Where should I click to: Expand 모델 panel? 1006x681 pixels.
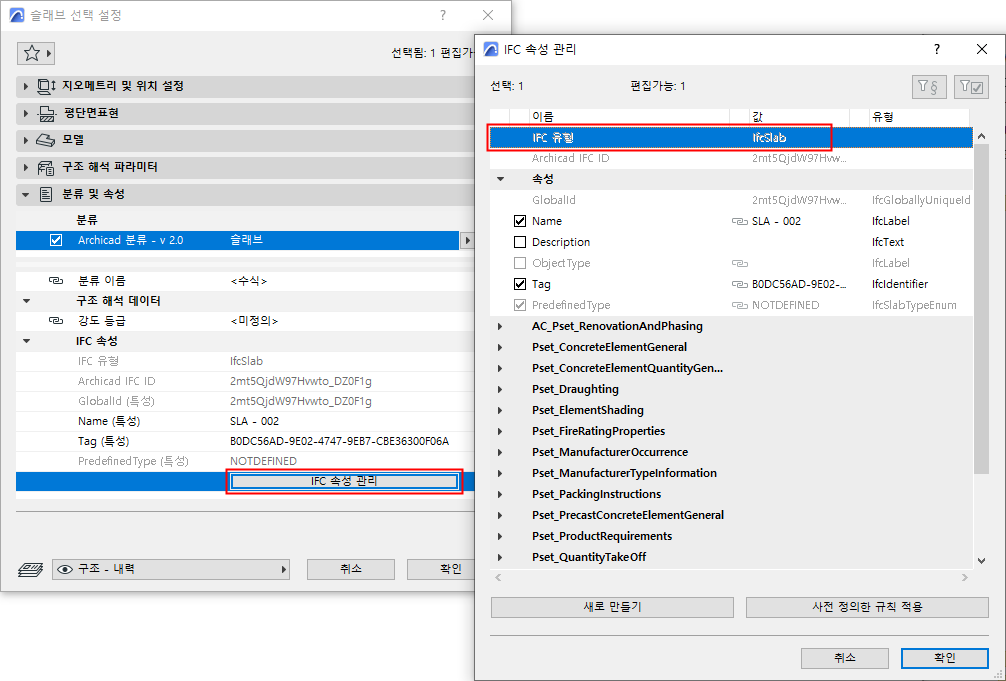point(26,140)
